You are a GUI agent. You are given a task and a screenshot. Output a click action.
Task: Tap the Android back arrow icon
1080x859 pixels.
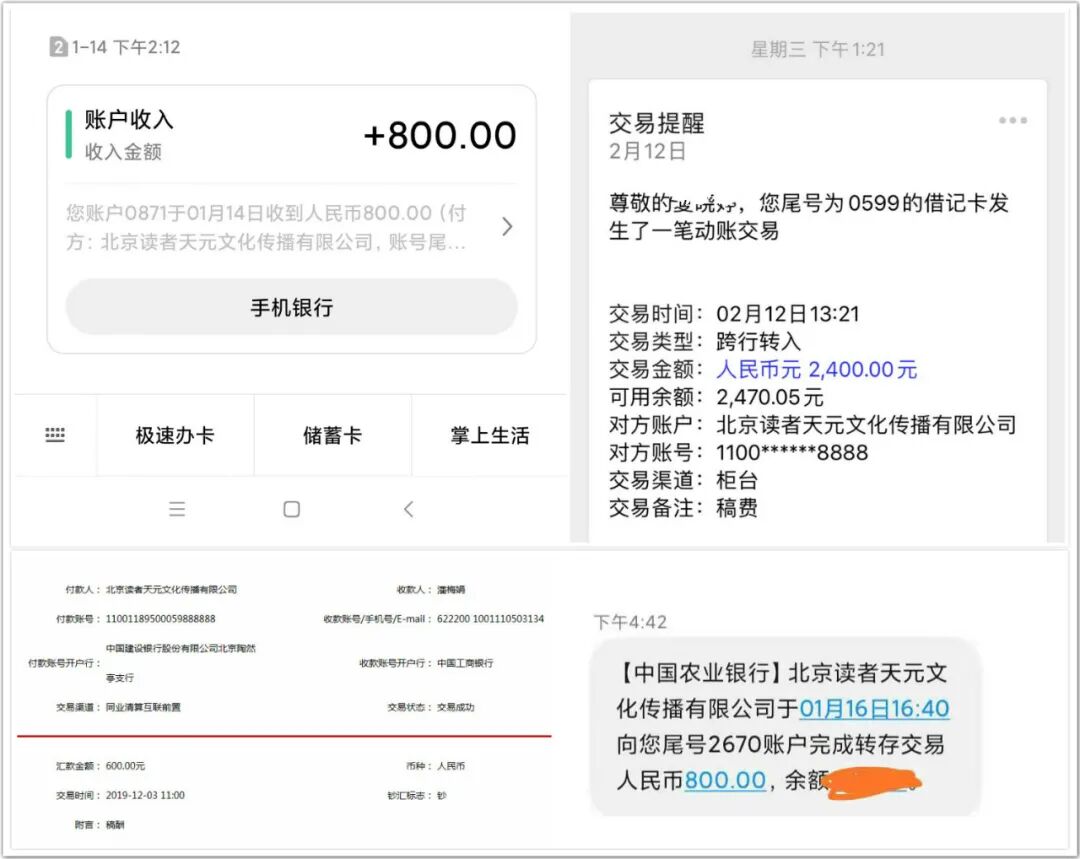408,509
